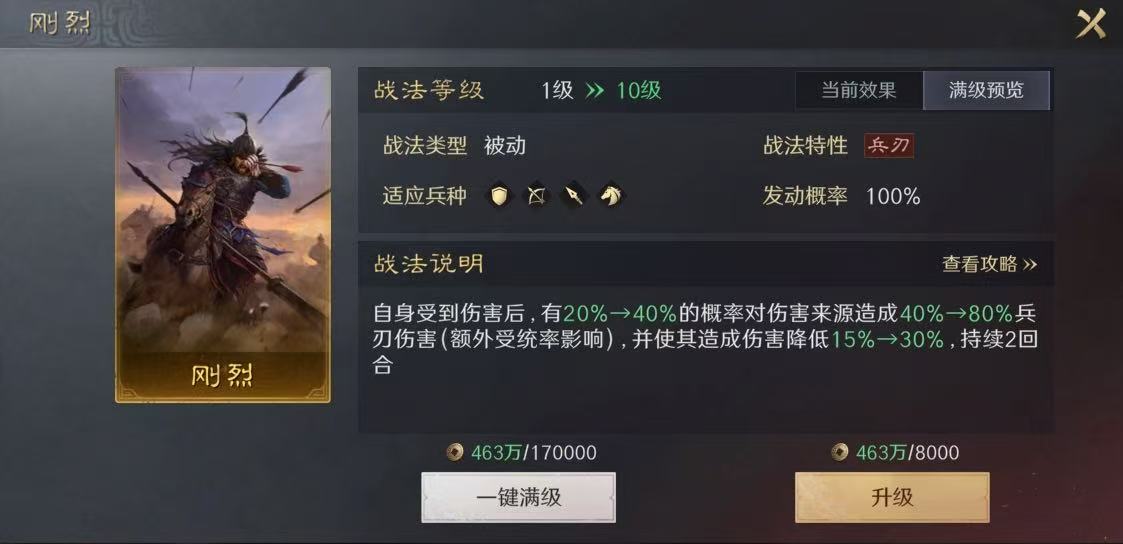This screenshot has height=544, width=1123.
Task: Close the 刚烈 panel with crossed-swords icon
Action: [1091, 25]
